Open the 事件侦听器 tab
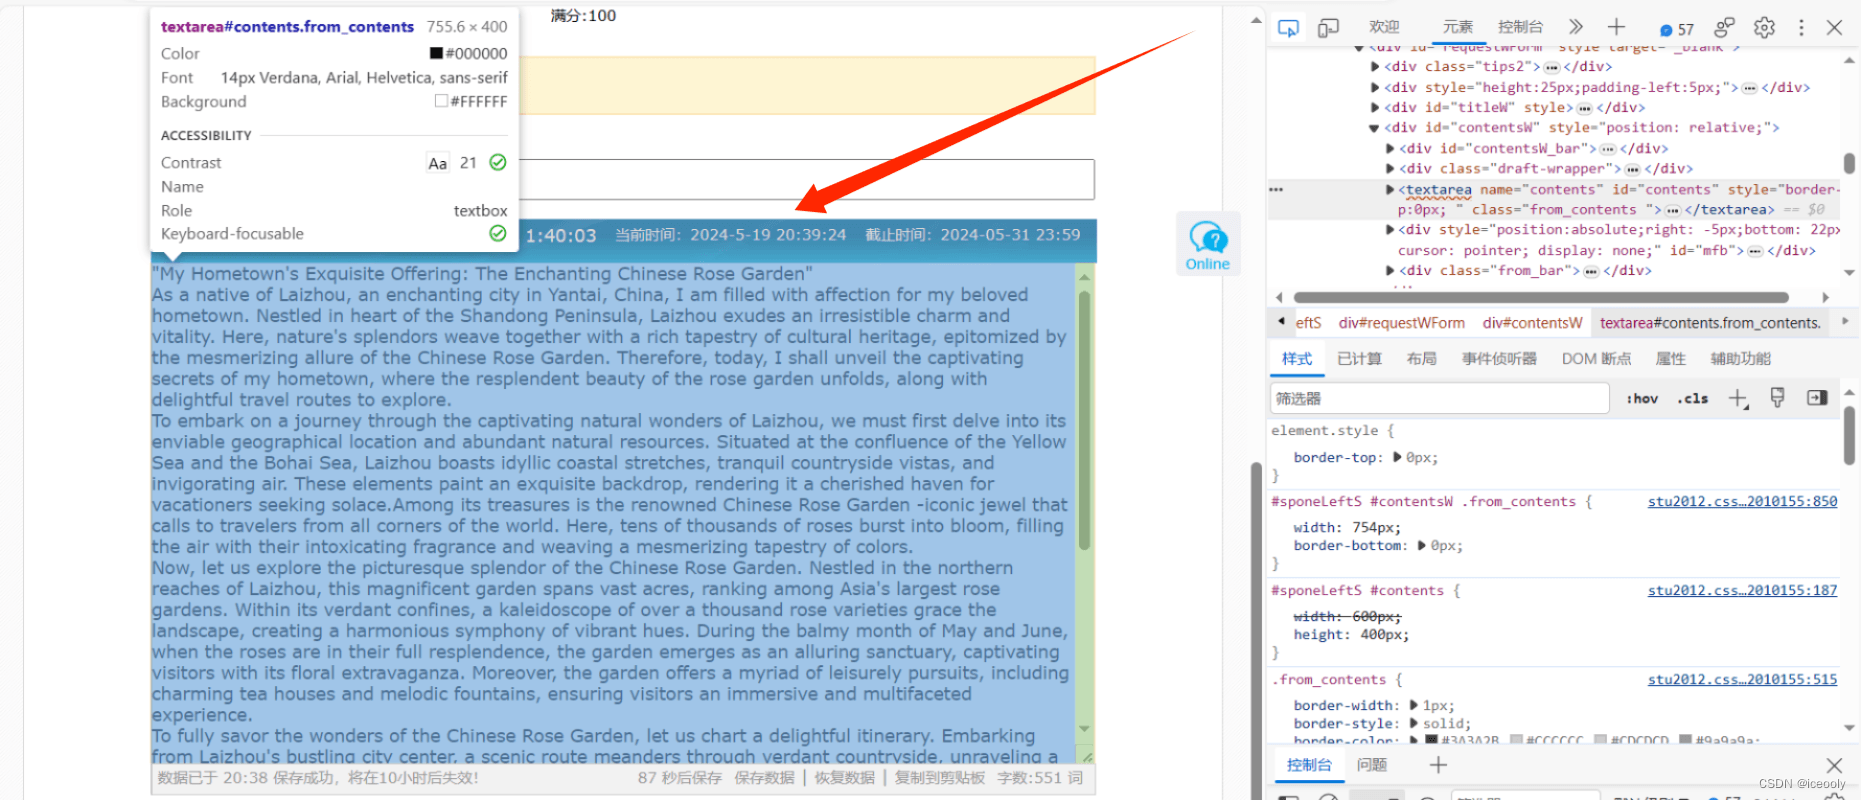Image resolution: width=1861 pixels, height=800 pixels. pyautogui.click(x=1499, y=359)
